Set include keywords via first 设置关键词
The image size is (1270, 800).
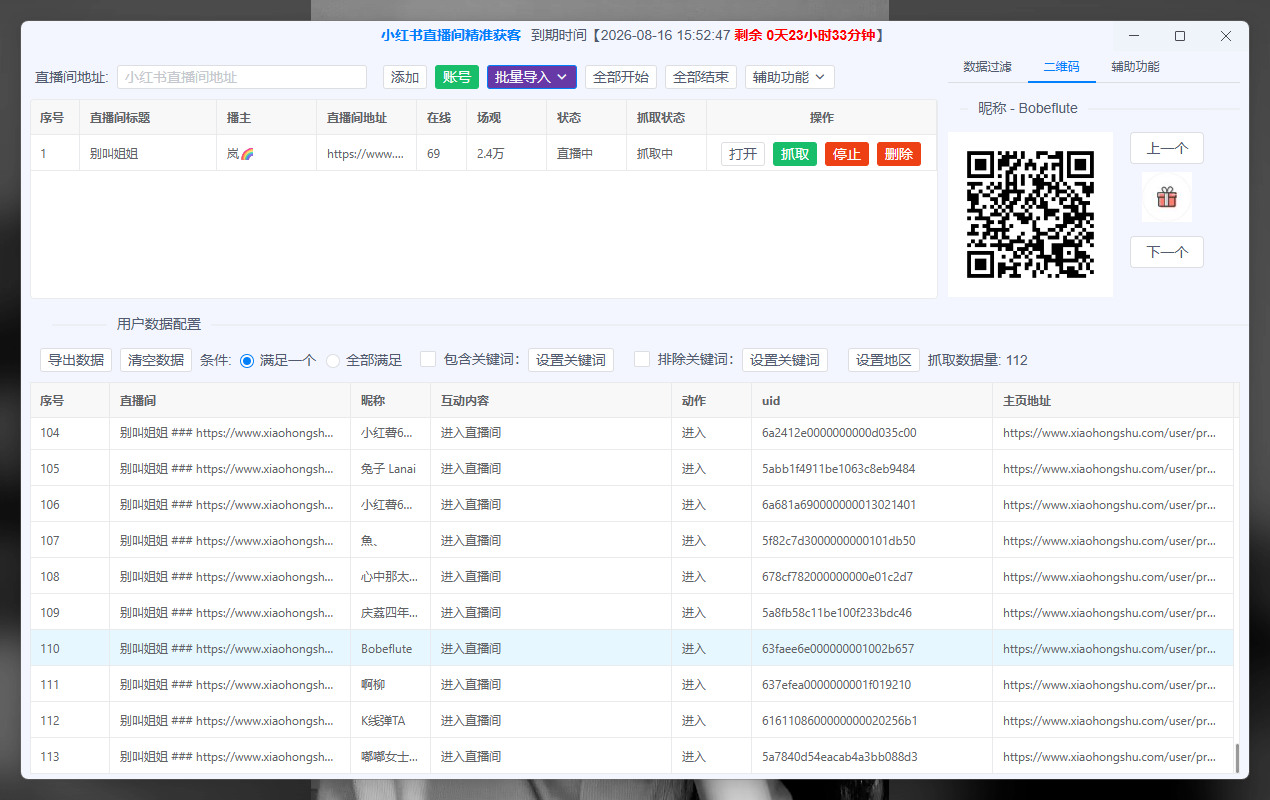(x=571, y=360)
